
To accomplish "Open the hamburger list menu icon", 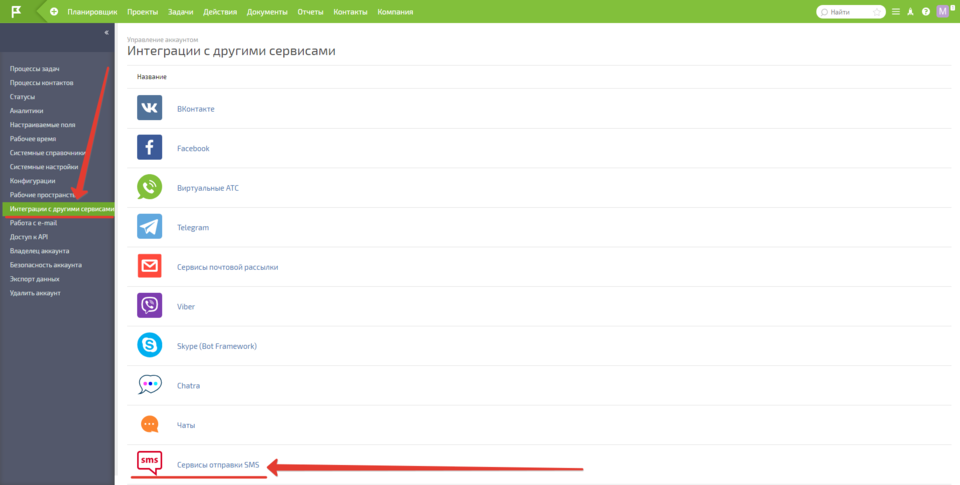I will (896, 12).
